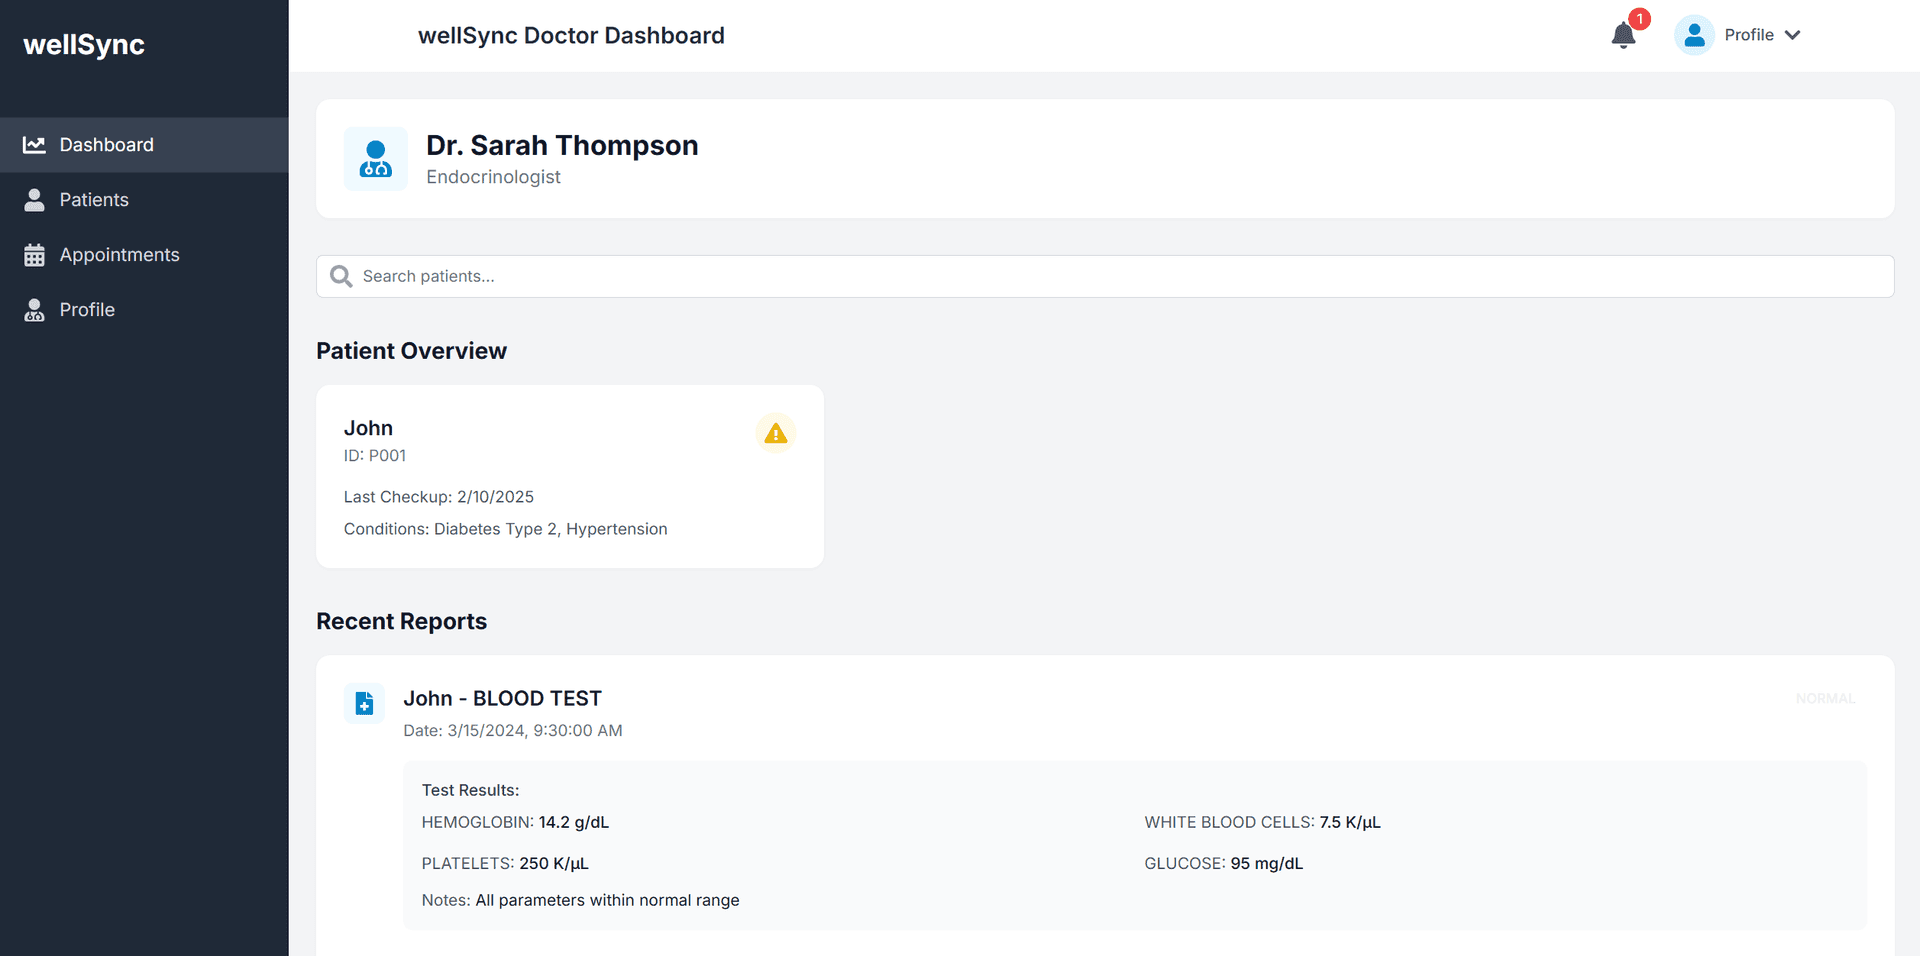
Task: Expand the Profile dropdown chevron
Action: pos(1791,34)
